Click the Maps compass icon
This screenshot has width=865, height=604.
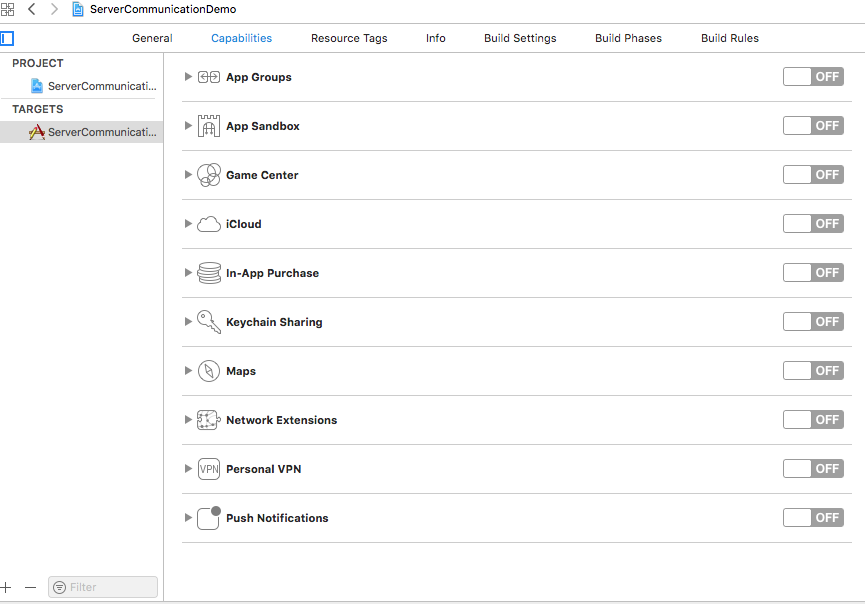click(x=209, y=371)
